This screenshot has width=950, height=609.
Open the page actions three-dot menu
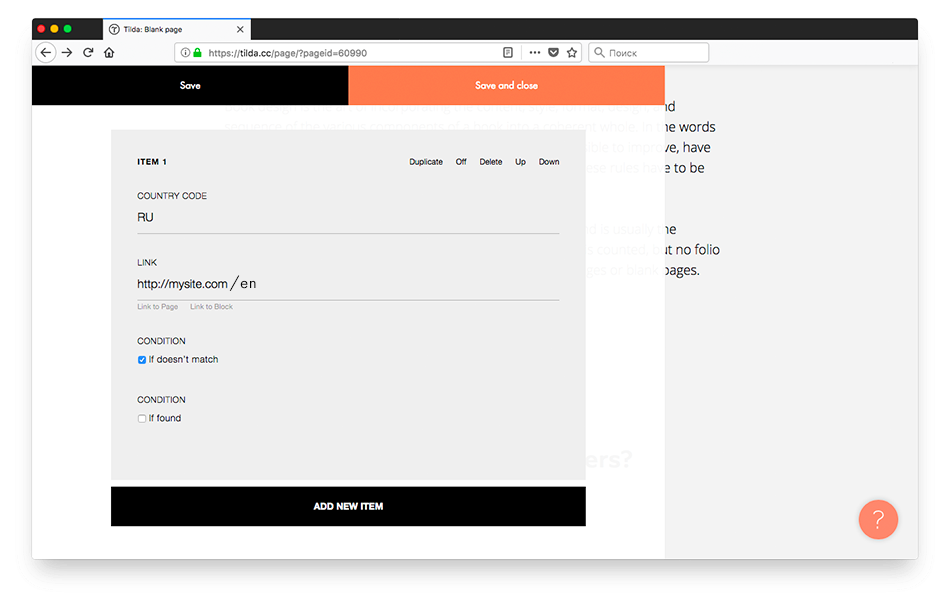coord(534,53)
